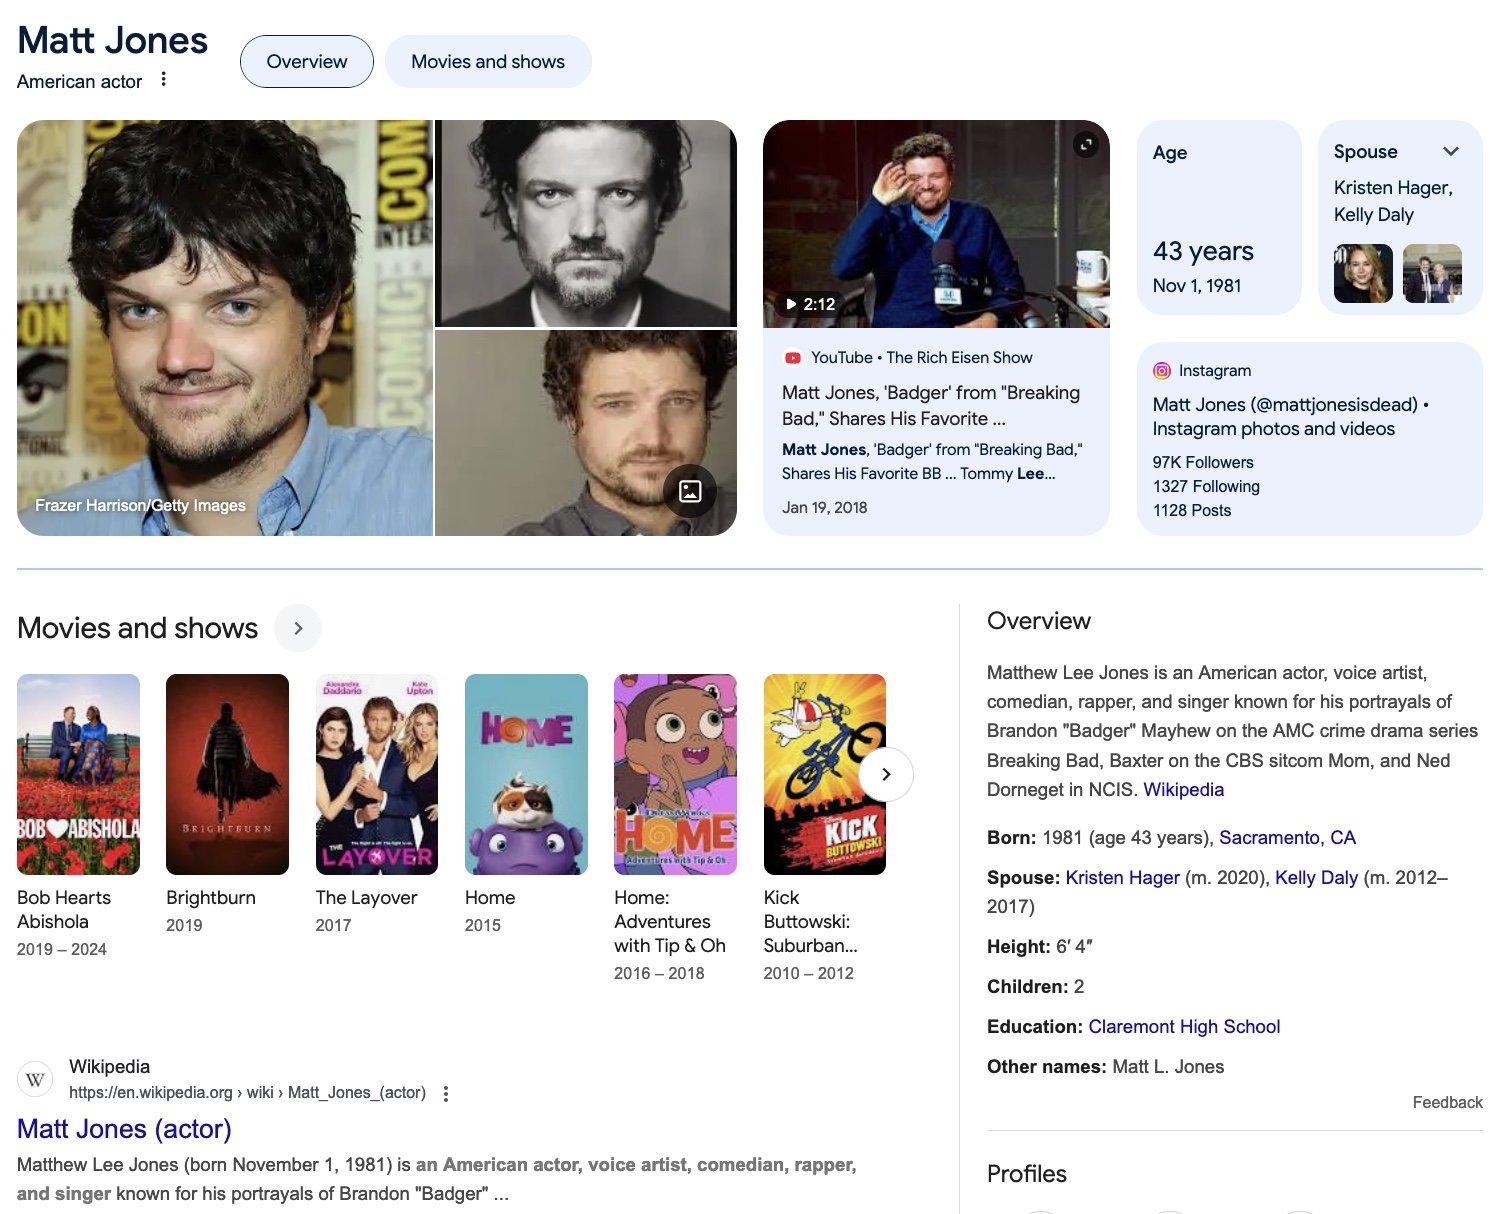Open the first spouse thumbnail photo
This screenshot has width=1510, height=1214.
1363,273
